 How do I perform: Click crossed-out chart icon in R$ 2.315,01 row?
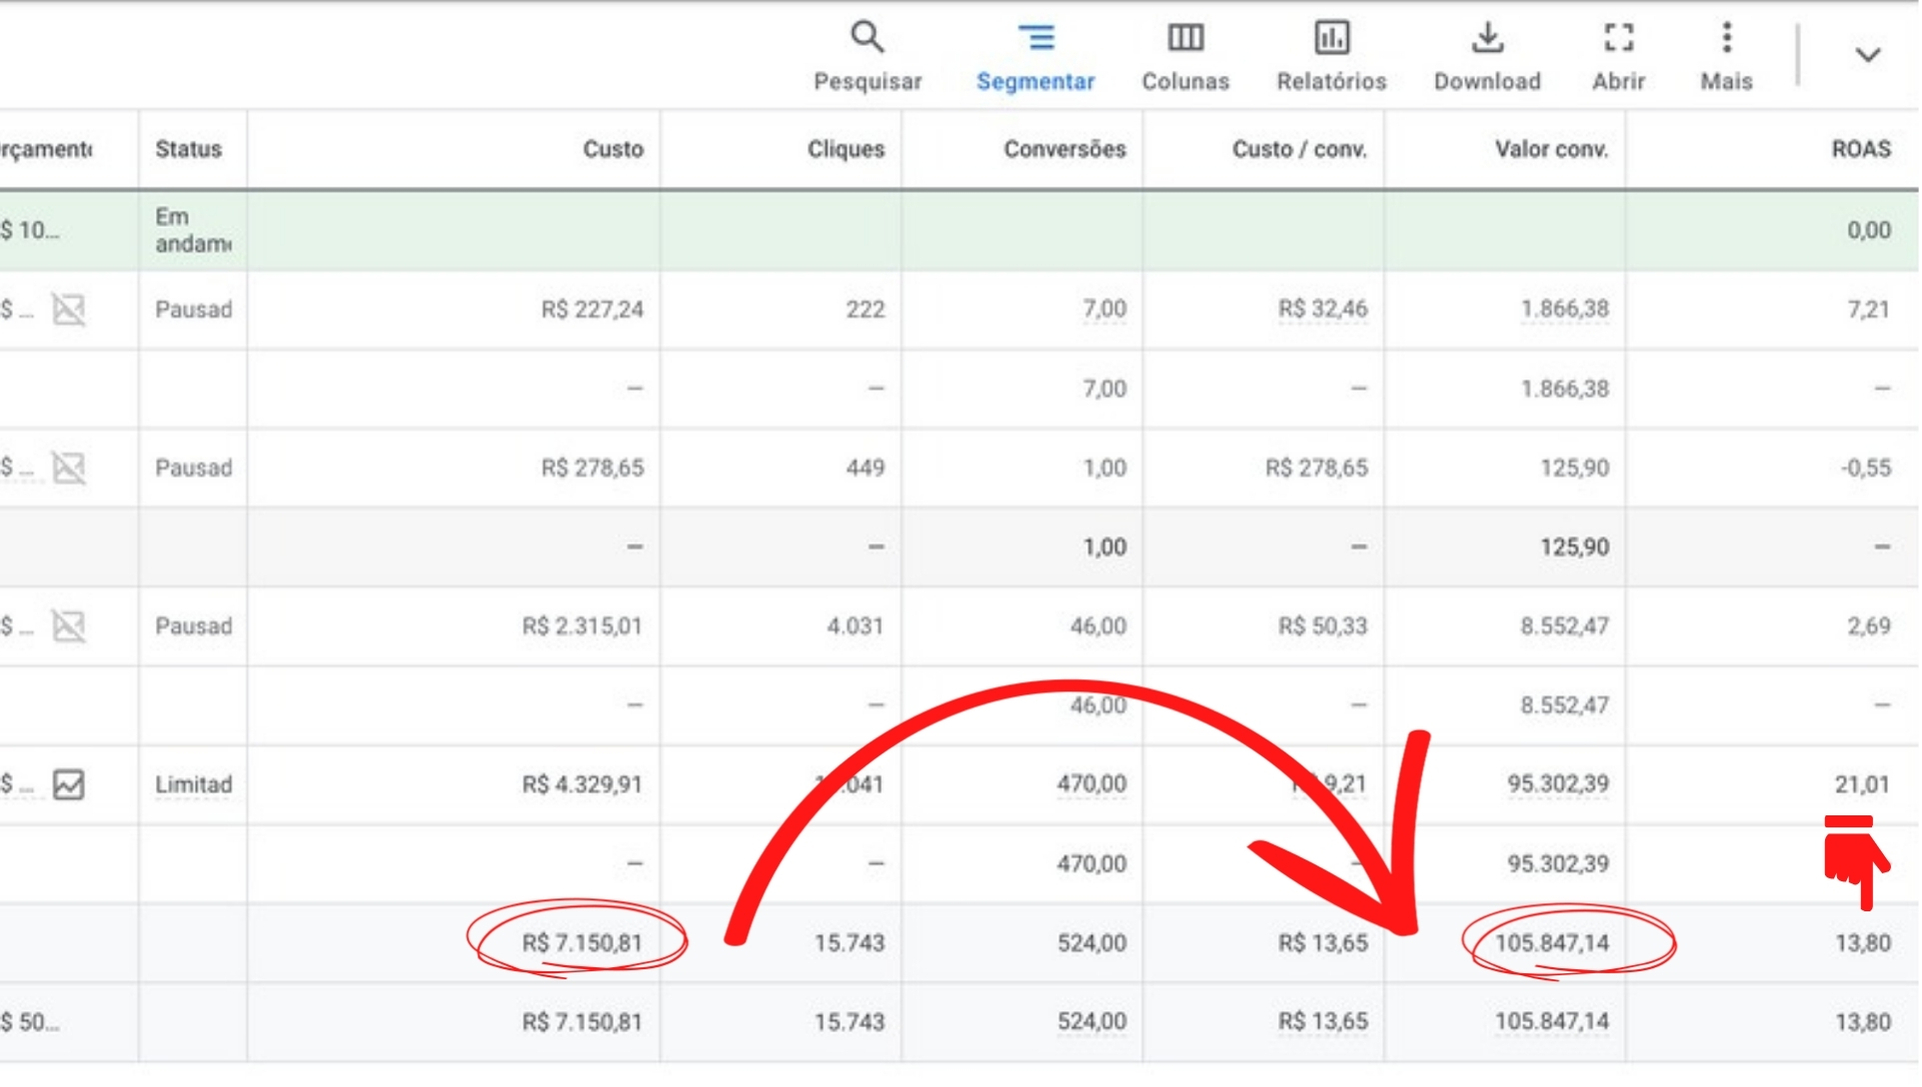[69, 627]
